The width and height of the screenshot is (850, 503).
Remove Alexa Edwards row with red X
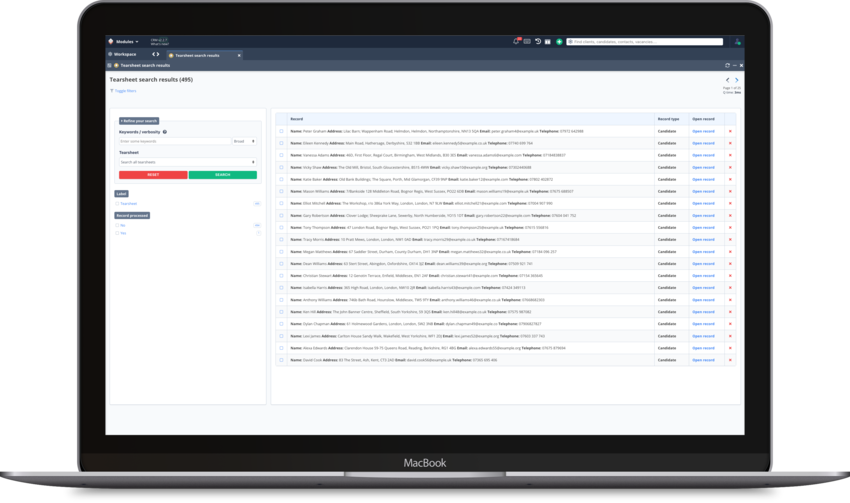pos(730,348)
